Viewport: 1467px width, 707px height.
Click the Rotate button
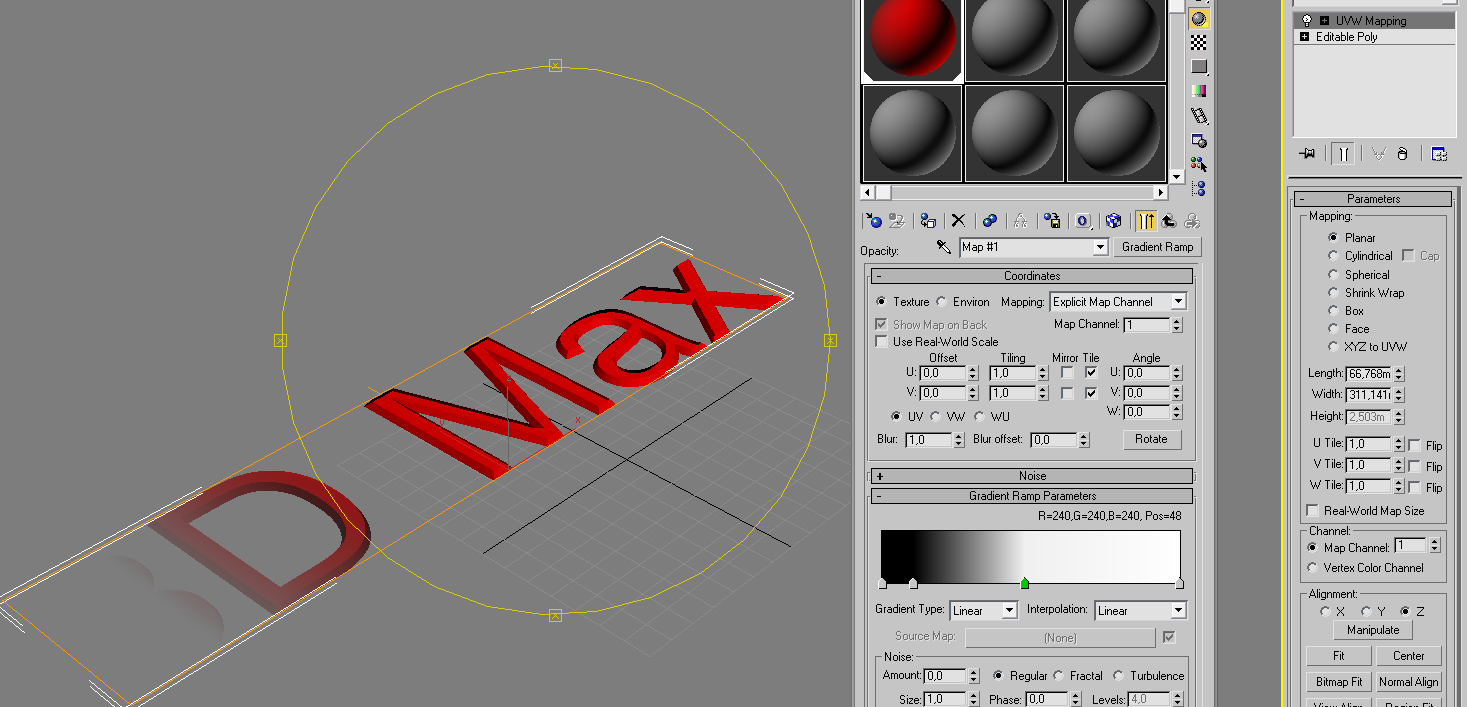tap(1151, 439)
